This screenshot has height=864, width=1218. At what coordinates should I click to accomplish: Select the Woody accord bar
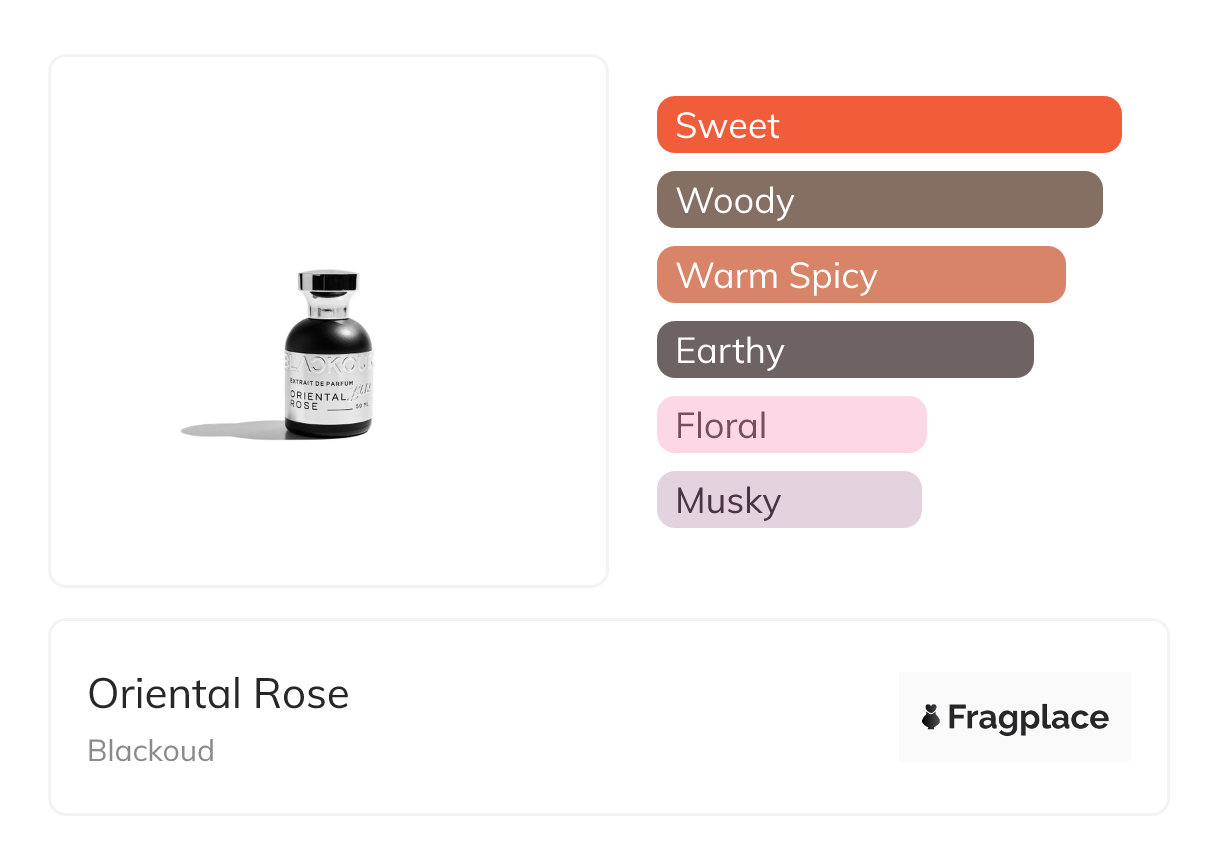click(x=879, y=200)
